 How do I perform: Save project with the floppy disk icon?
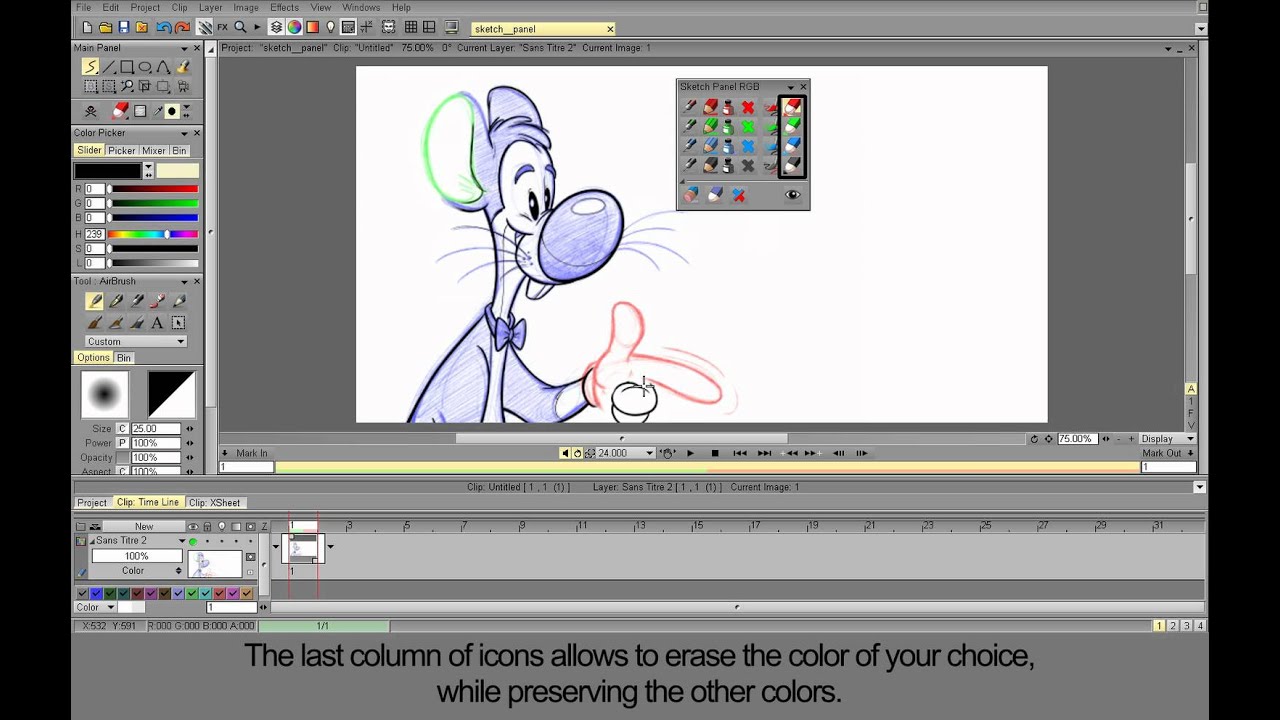(x=123, y=28)
